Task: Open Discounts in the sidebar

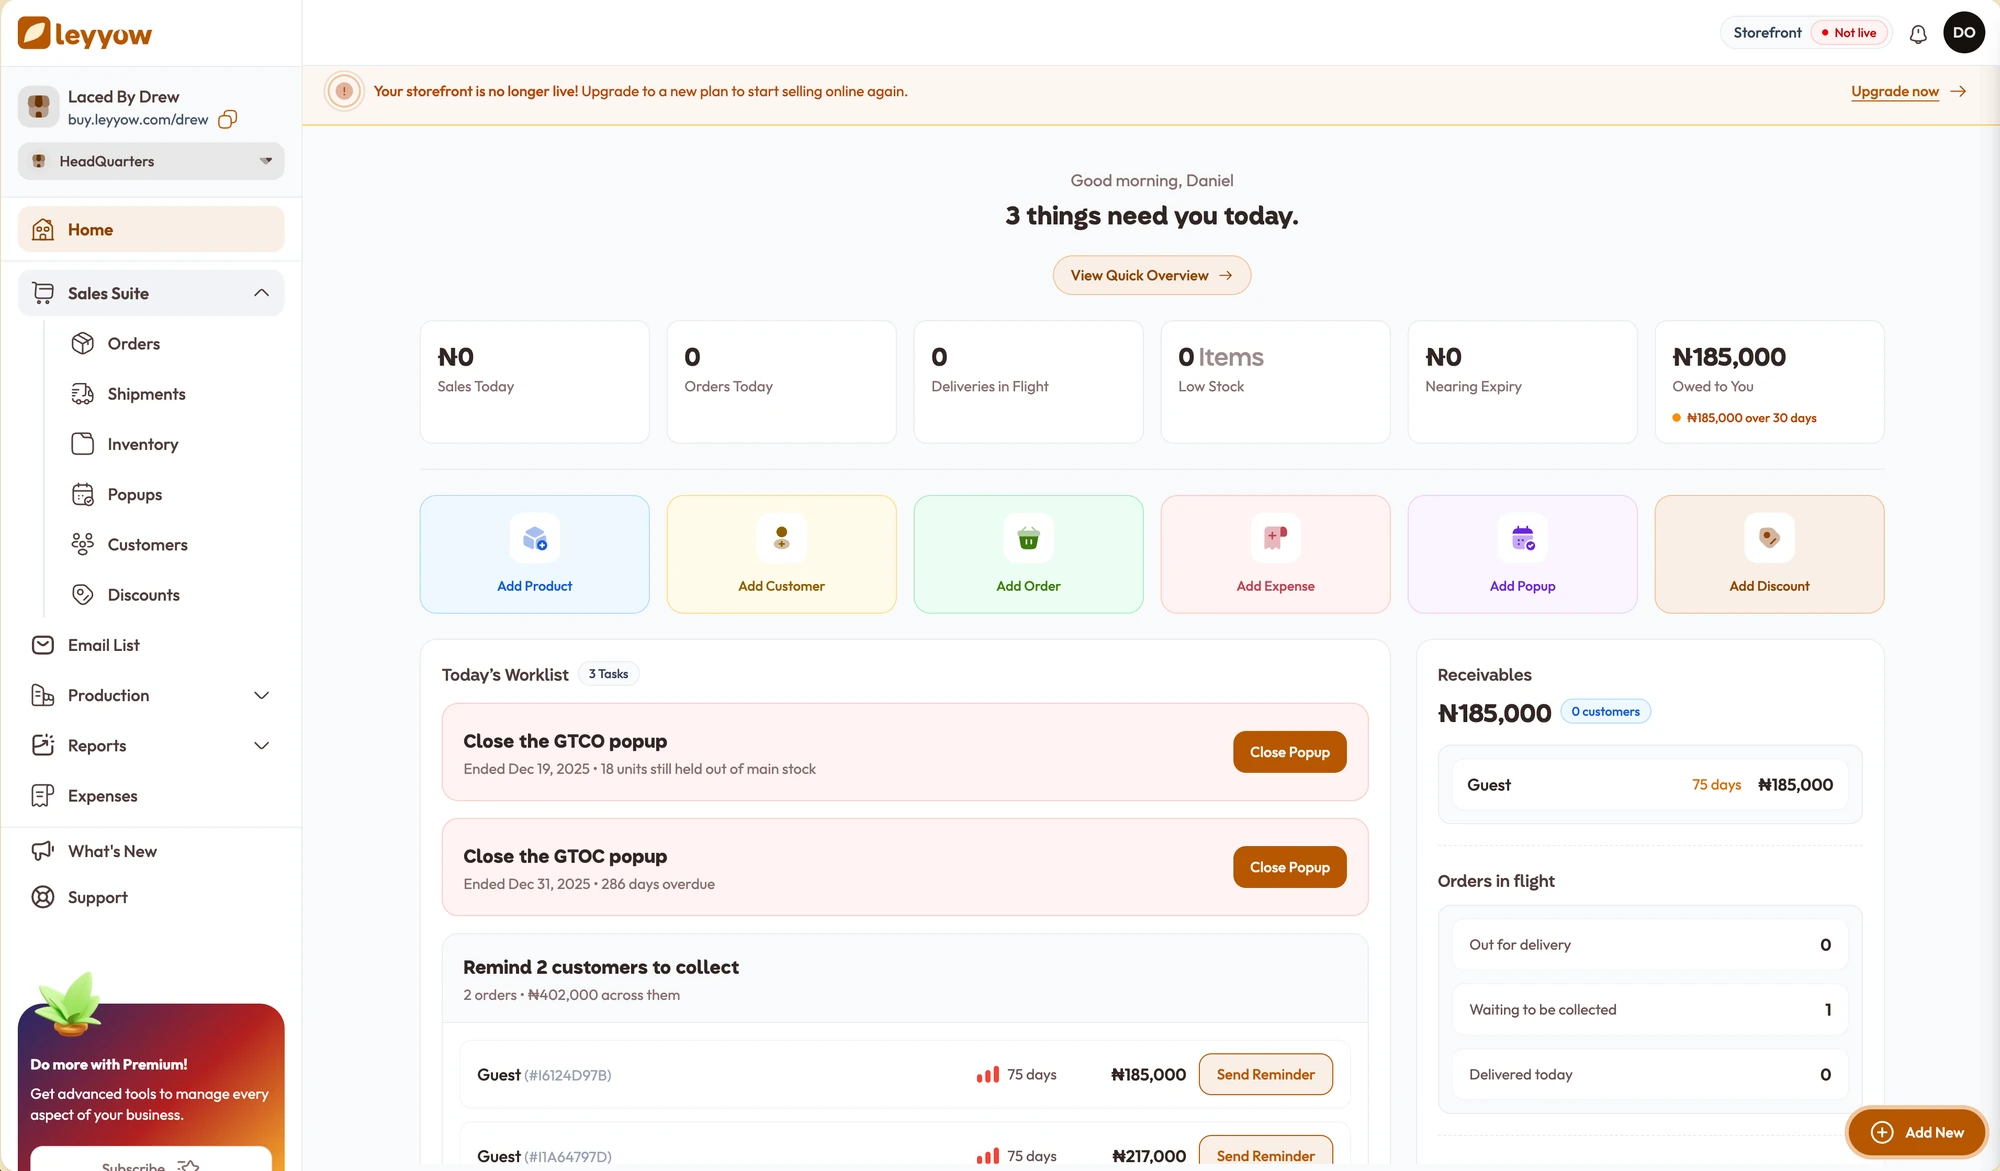Action: click(143, 594)
